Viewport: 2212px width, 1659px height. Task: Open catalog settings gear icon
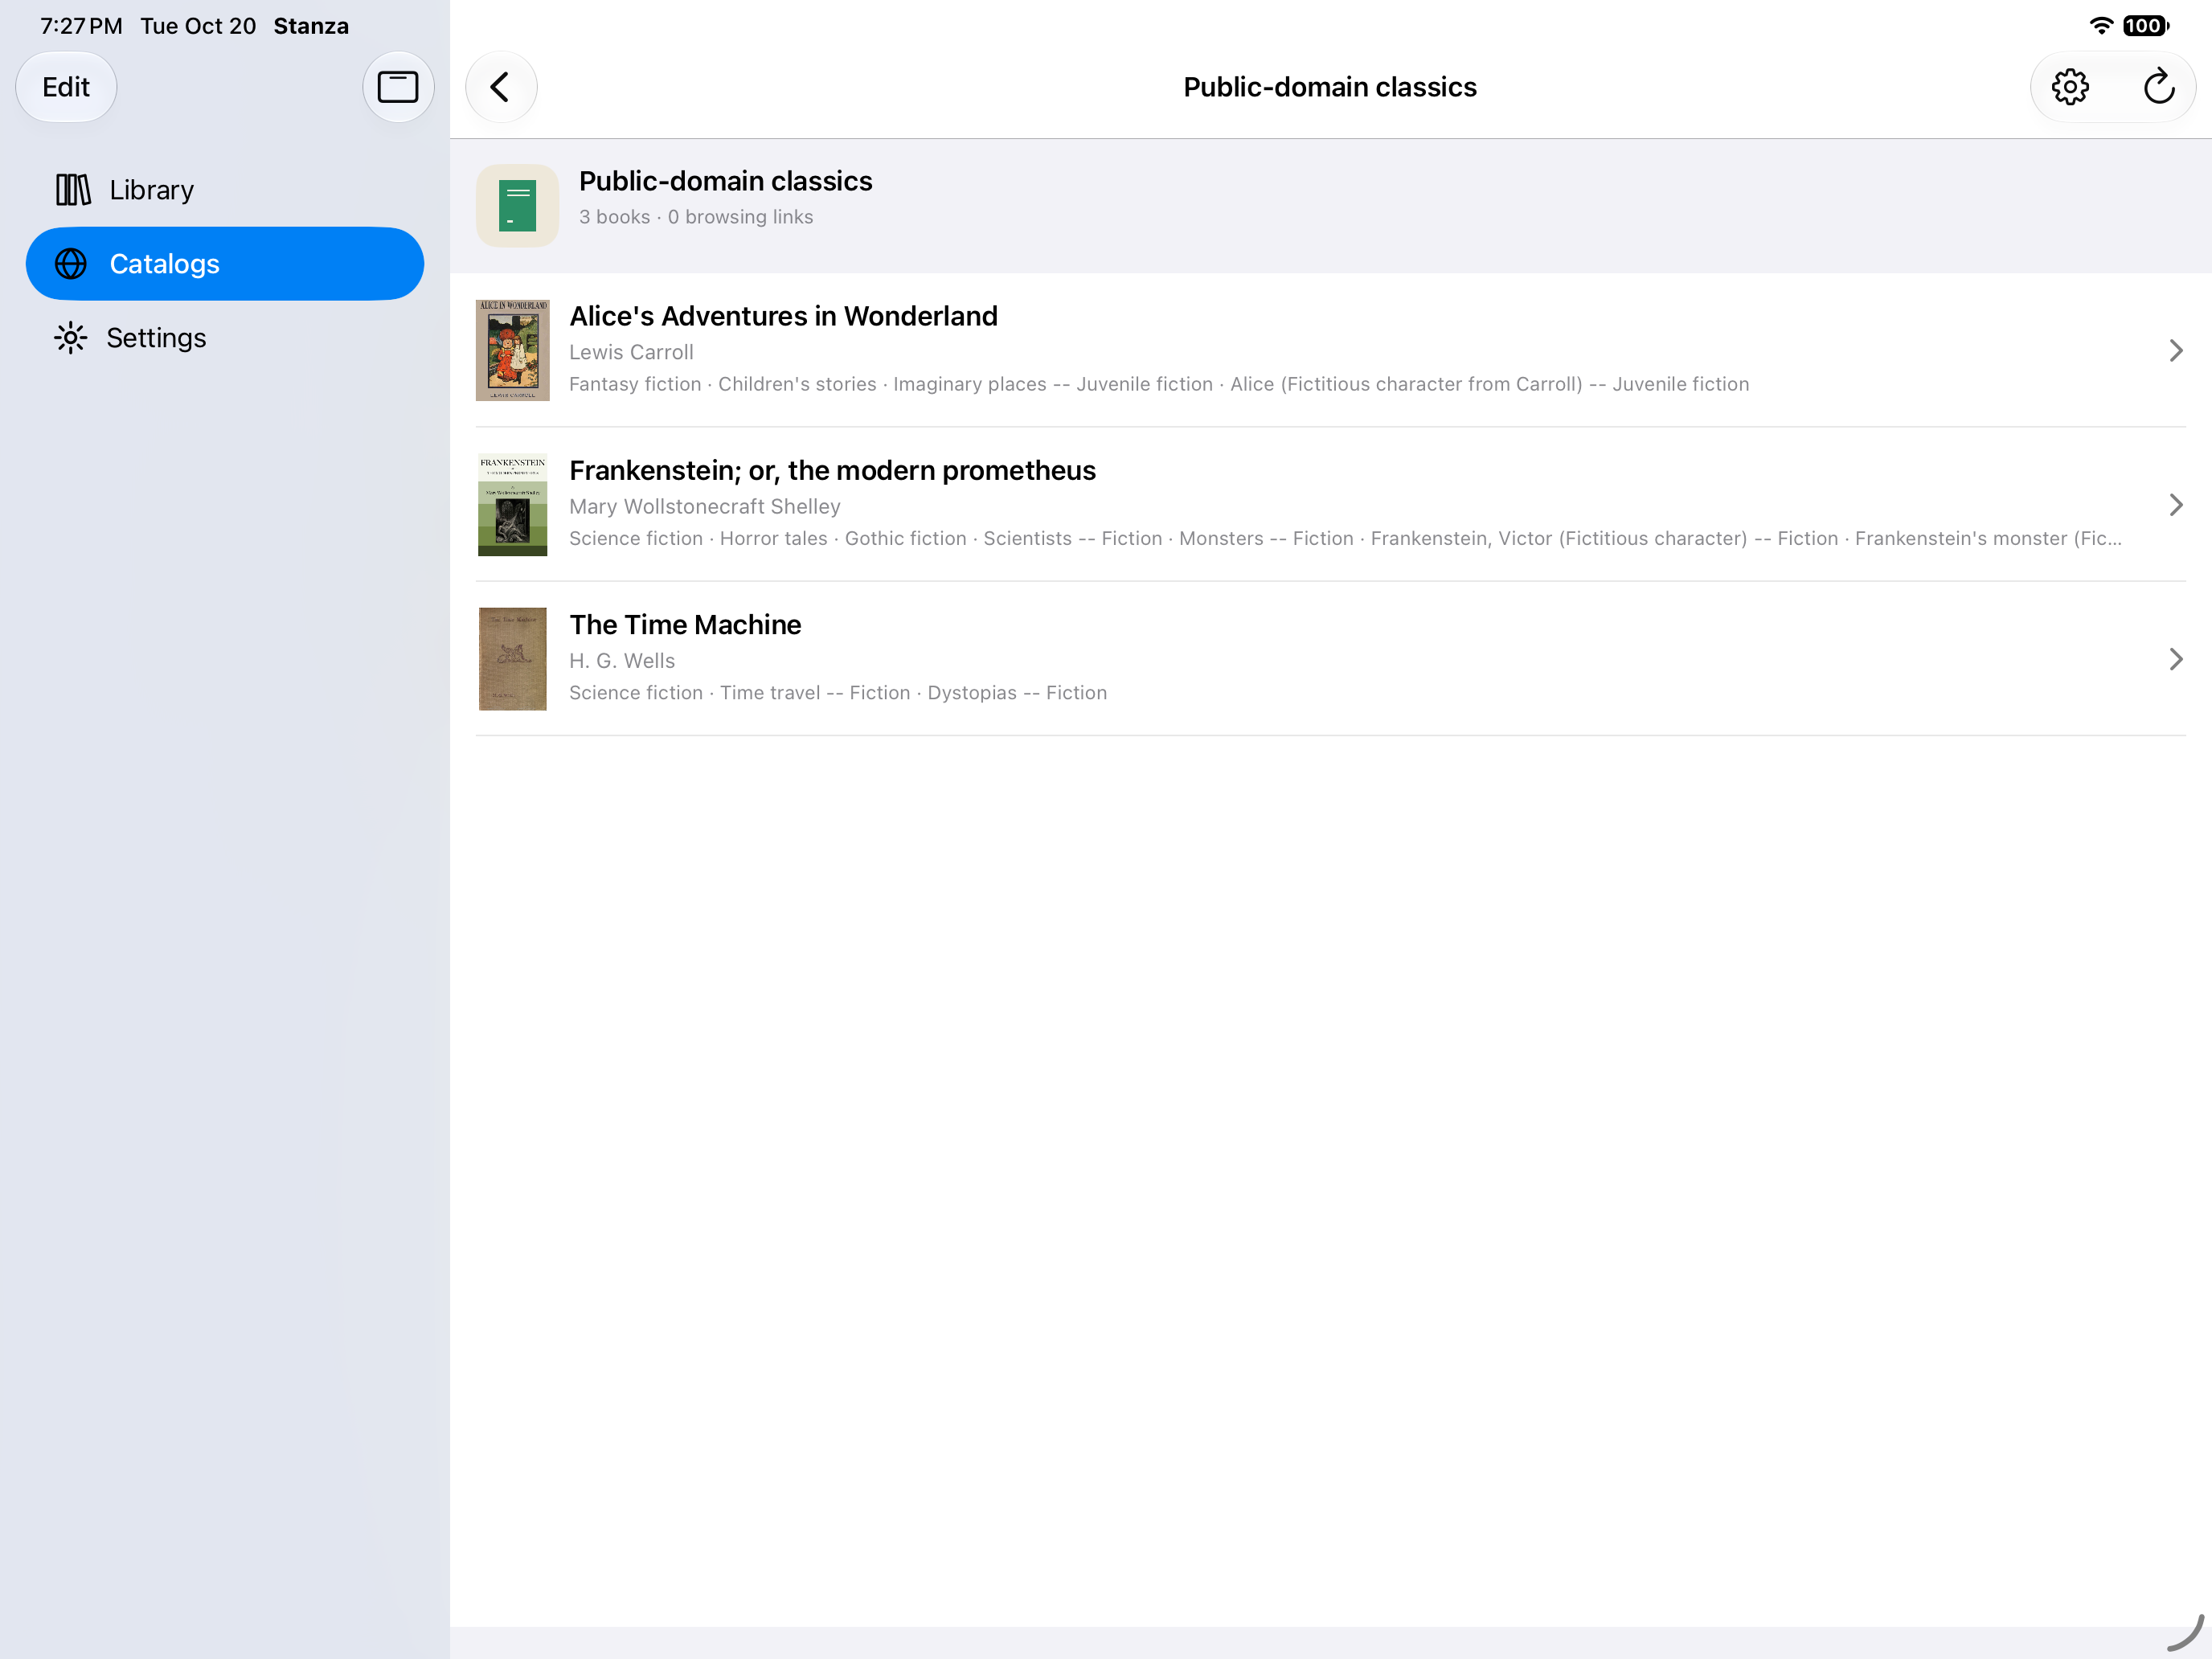tap(2070, 87)
